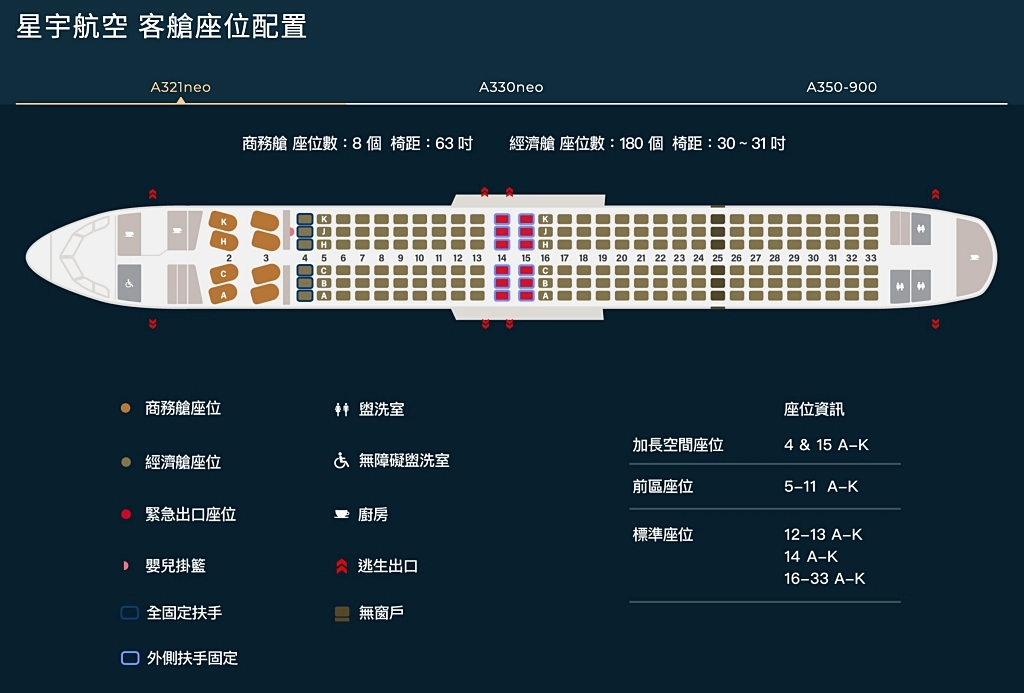Click the pink bassinet legend icon
Viewport: 1024px width, 693px height.
click(x=126, y=566)
